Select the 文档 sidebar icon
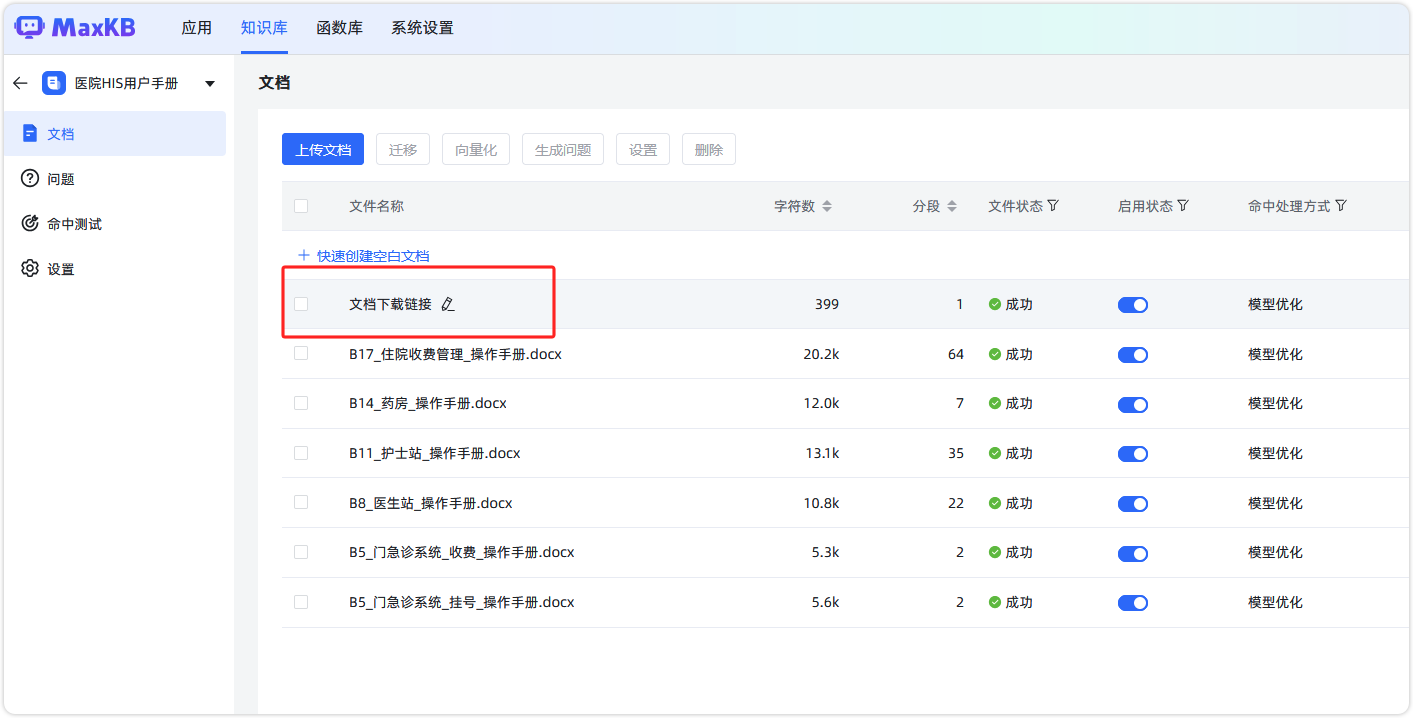 [30, 133]
